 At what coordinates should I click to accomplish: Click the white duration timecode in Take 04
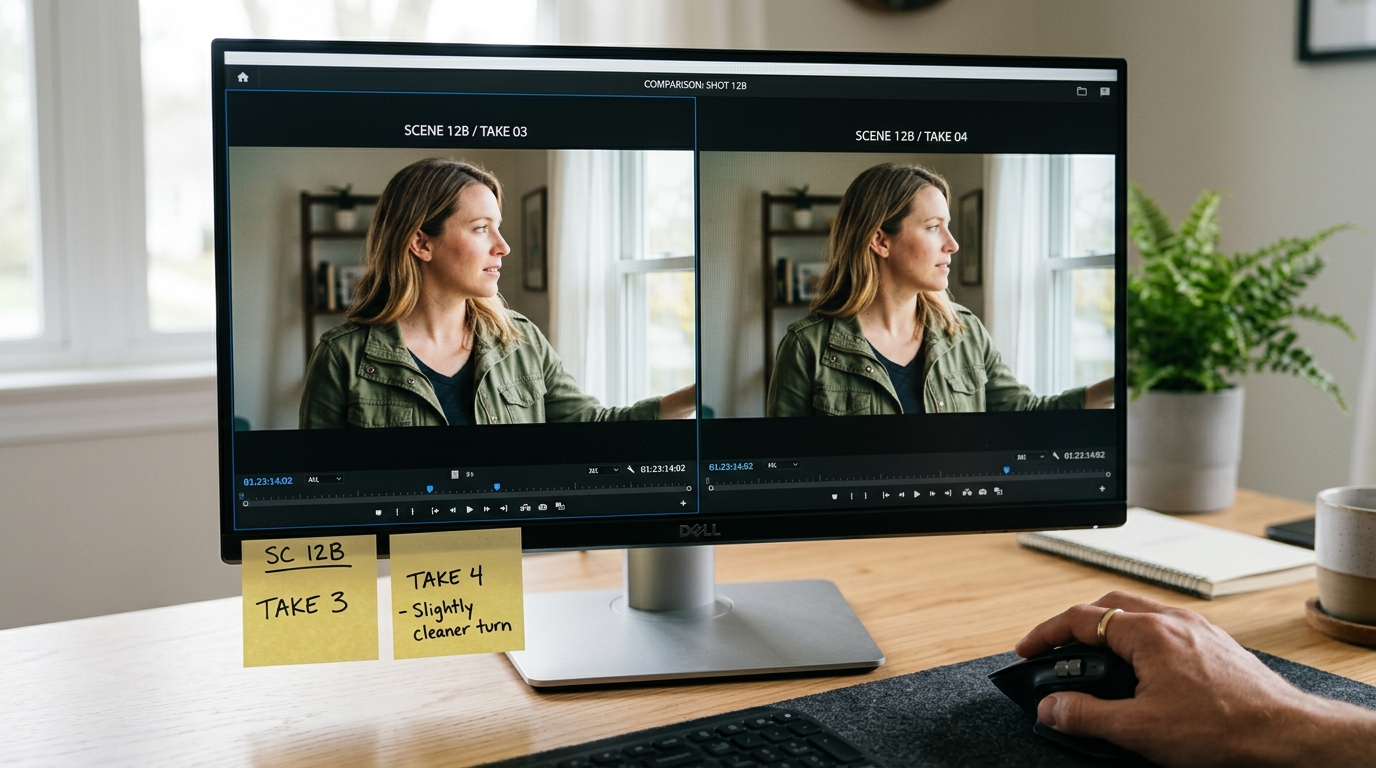1084,456
